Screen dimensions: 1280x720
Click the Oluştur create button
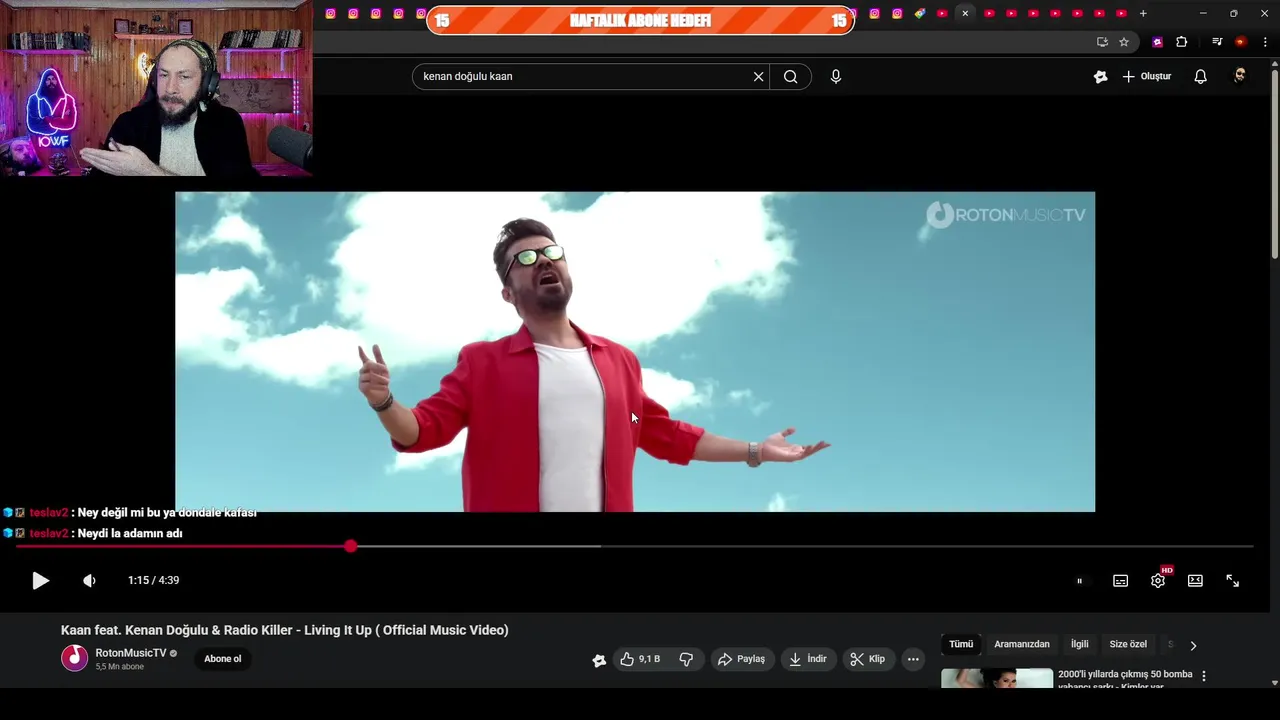tap(1147, 77)
